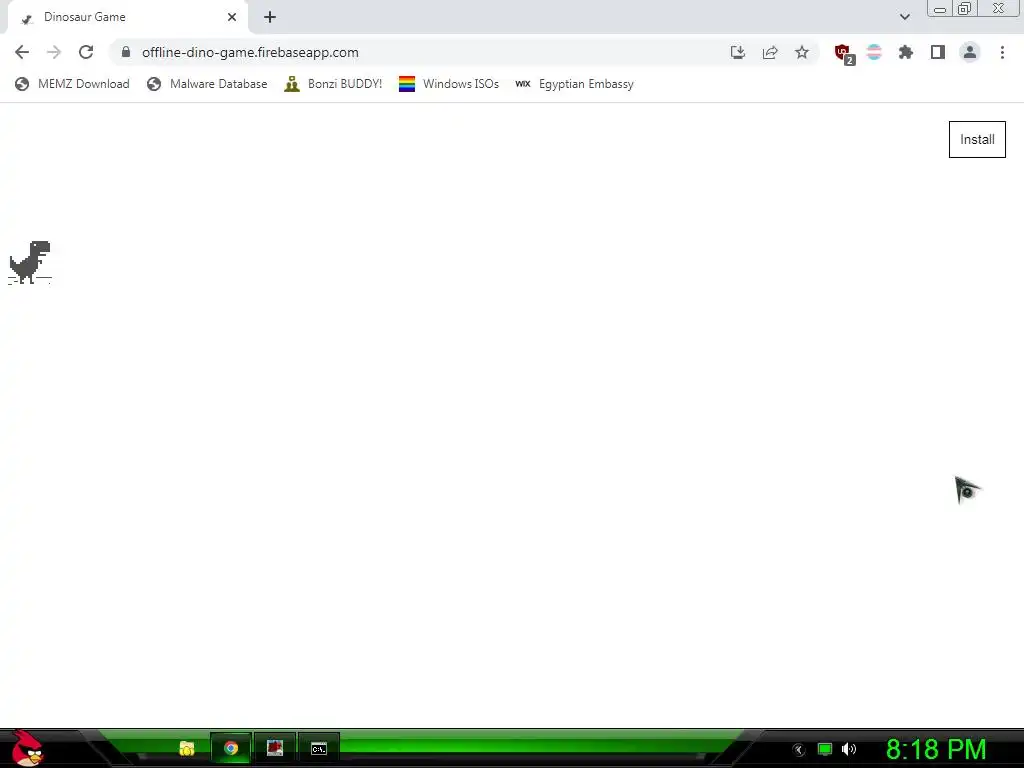Bookmark this tab with the star
The width and height of the screenshot is (1024, 768).
(802, 52)
